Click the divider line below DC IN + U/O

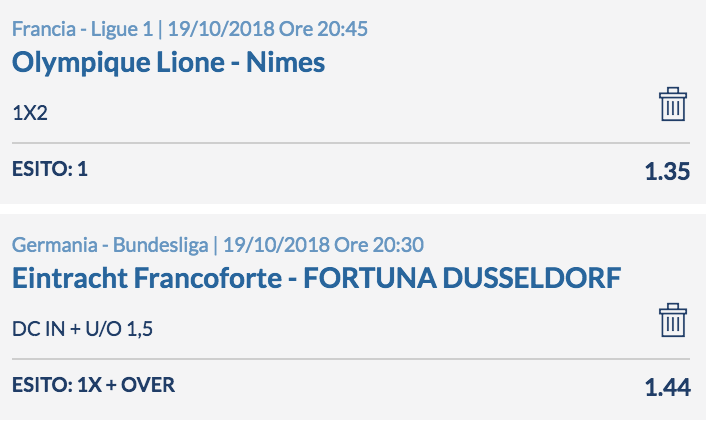(351, 359)
